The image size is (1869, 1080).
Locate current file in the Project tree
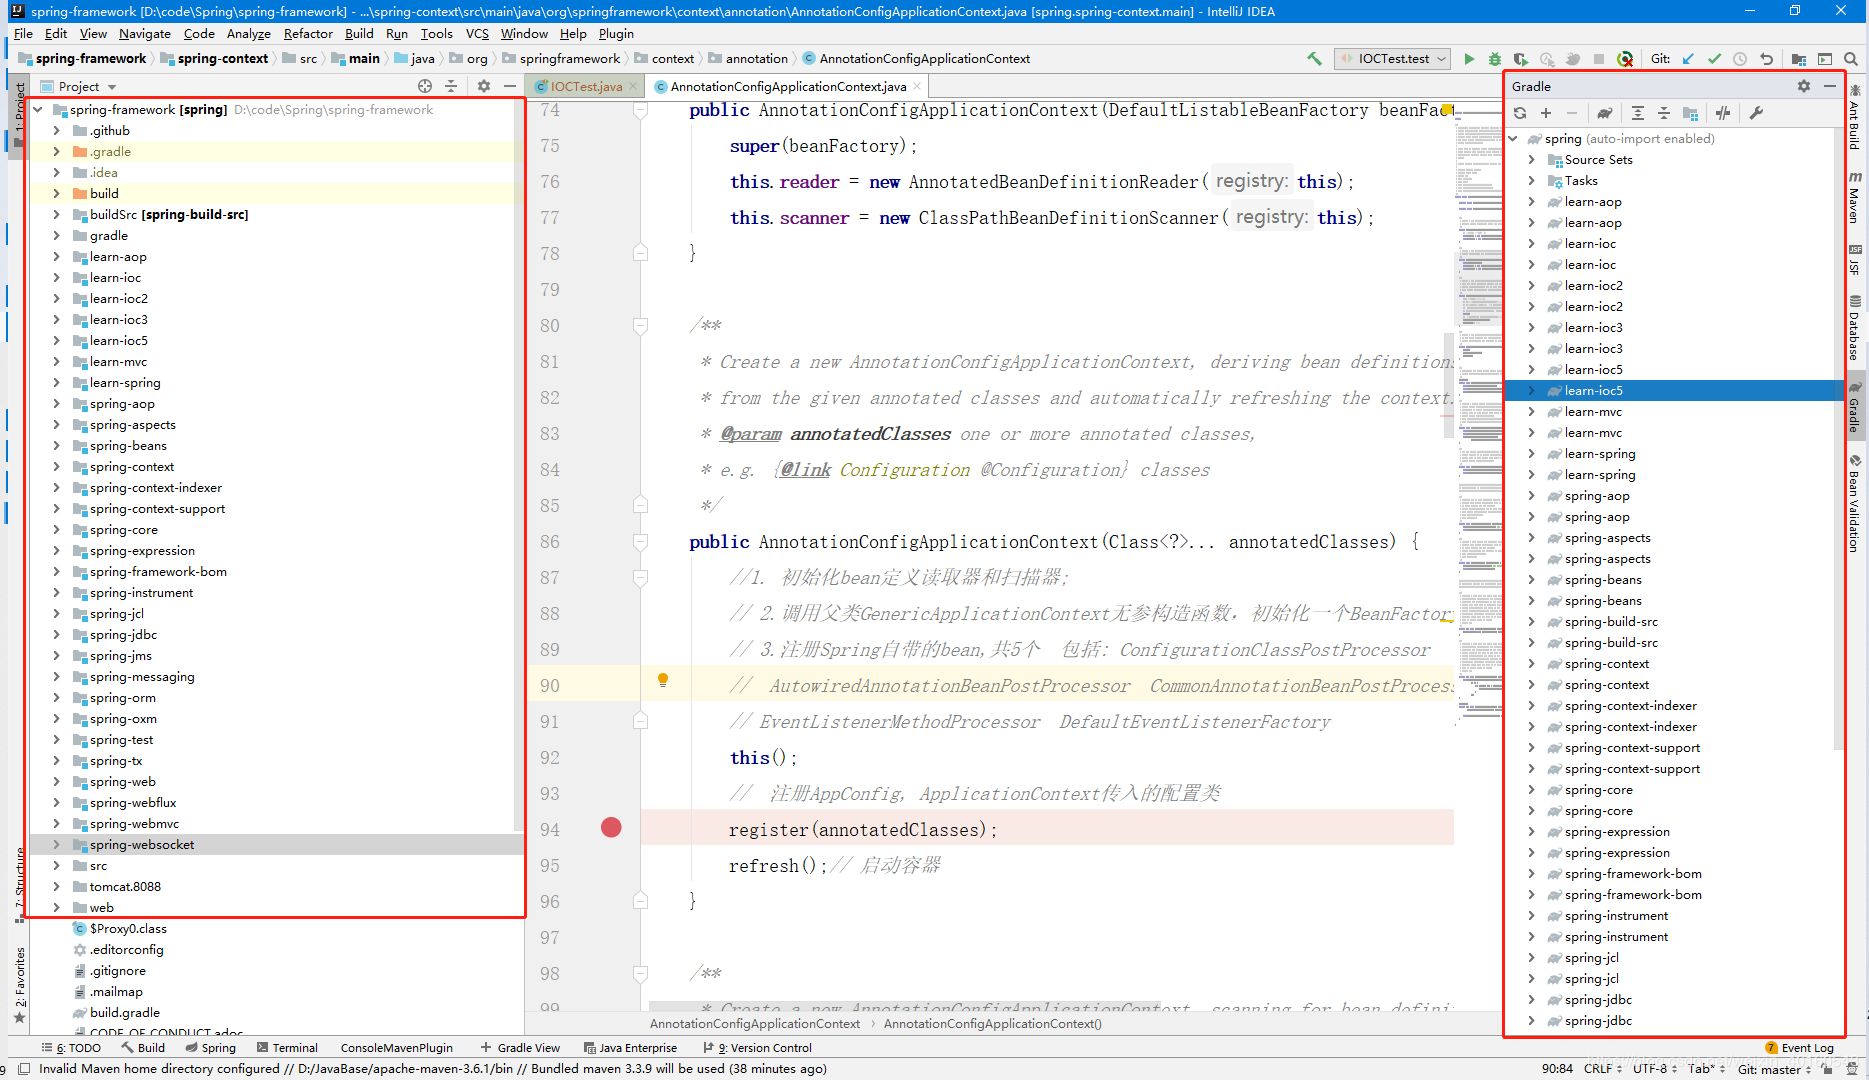click(x=425, y=86)
